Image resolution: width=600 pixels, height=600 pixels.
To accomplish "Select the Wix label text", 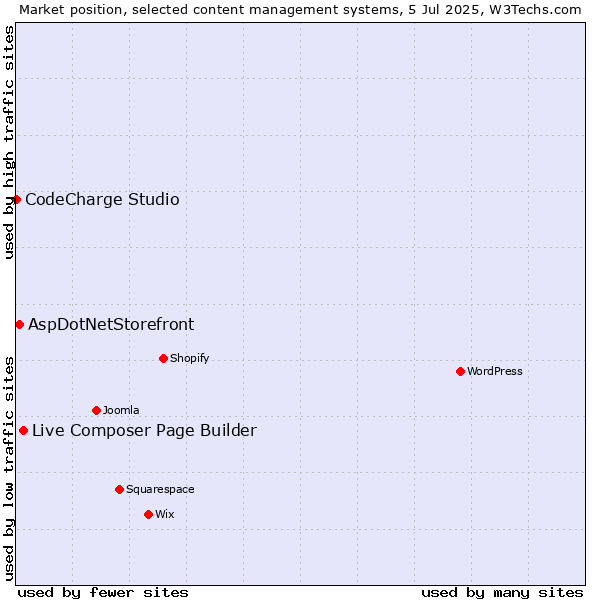I will pos(165,515).
